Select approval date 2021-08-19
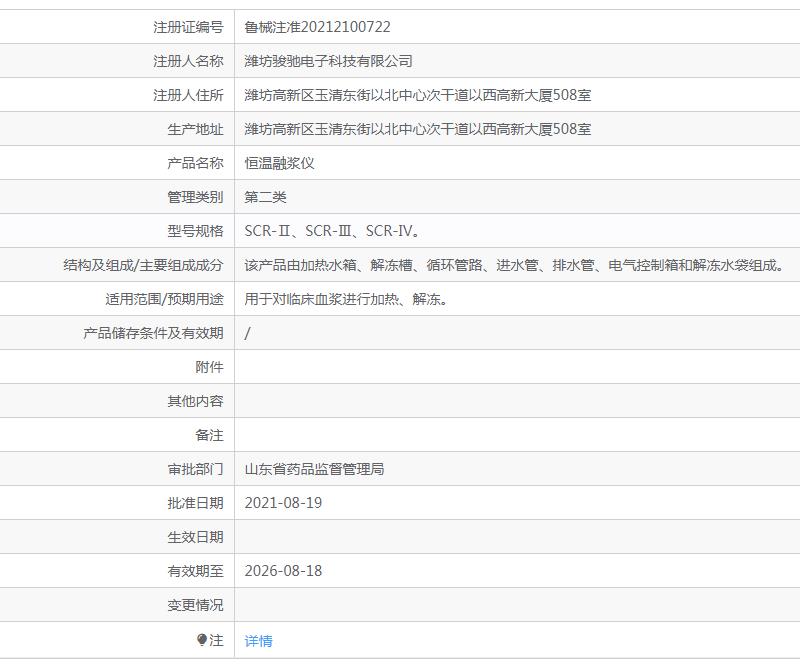This screenshot has width=800, height=664. pos(283,503)
